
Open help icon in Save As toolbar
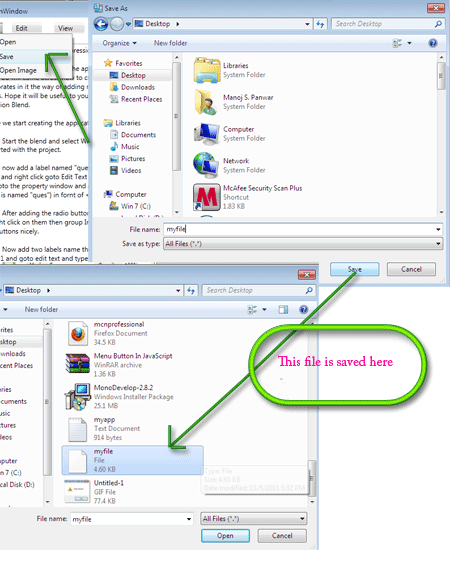pyautogui.click(x=433, y=43)
